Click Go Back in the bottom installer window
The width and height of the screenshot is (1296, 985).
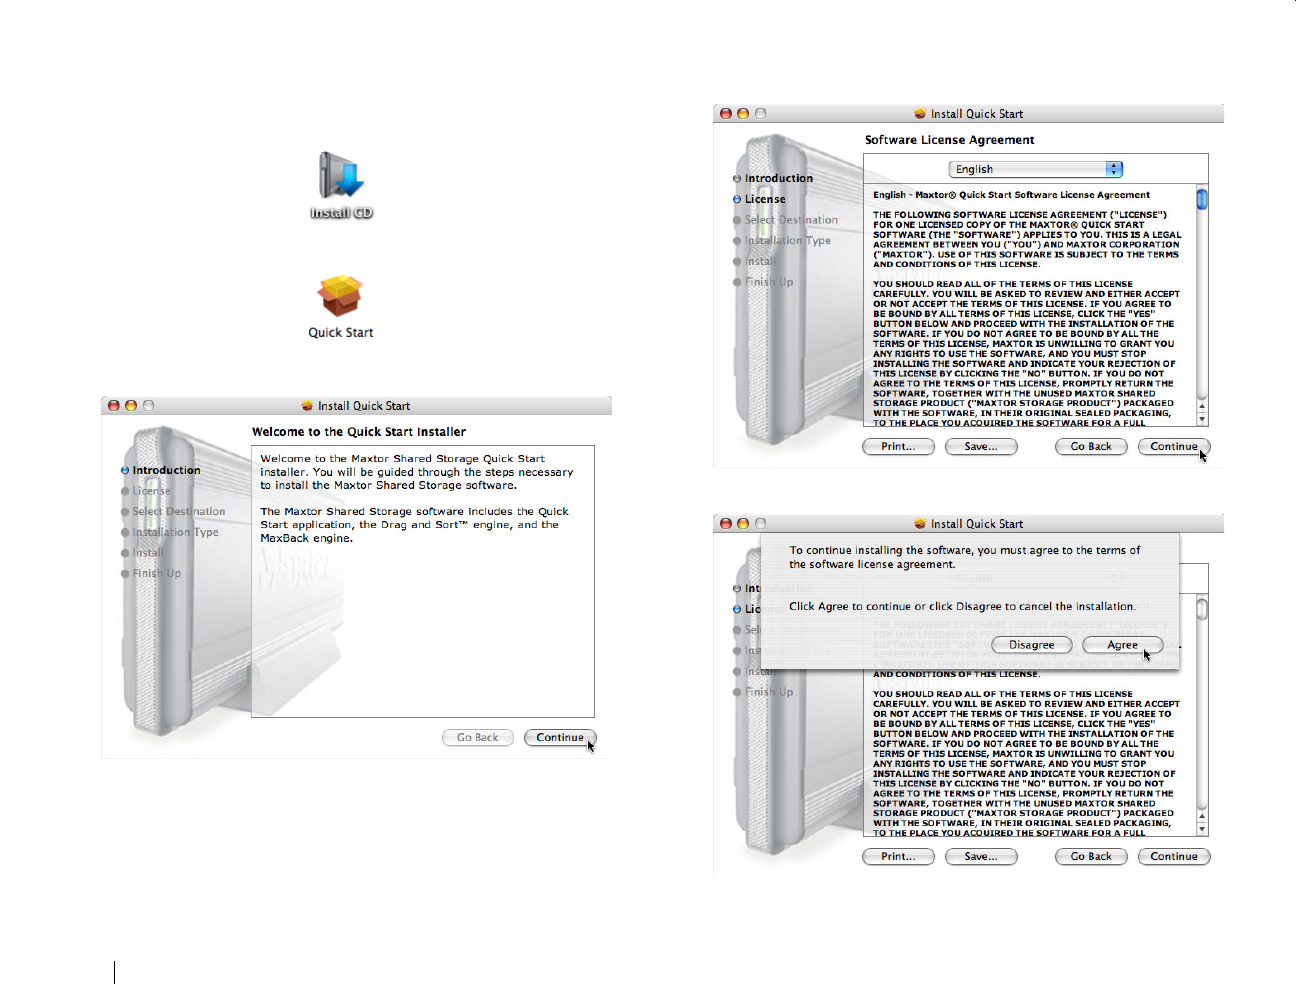click(1091, 857)
